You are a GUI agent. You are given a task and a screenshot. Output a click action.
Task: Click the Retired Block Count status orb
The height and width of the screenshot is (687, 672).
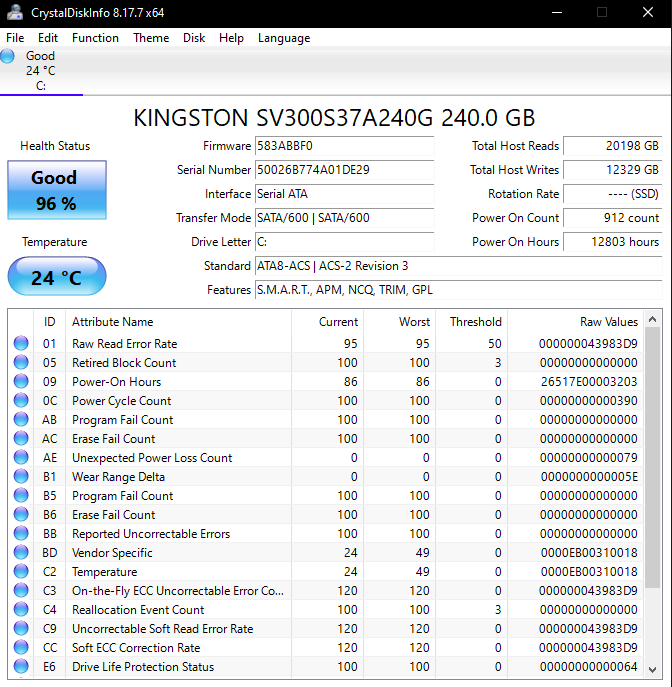[x=21, y=362]
